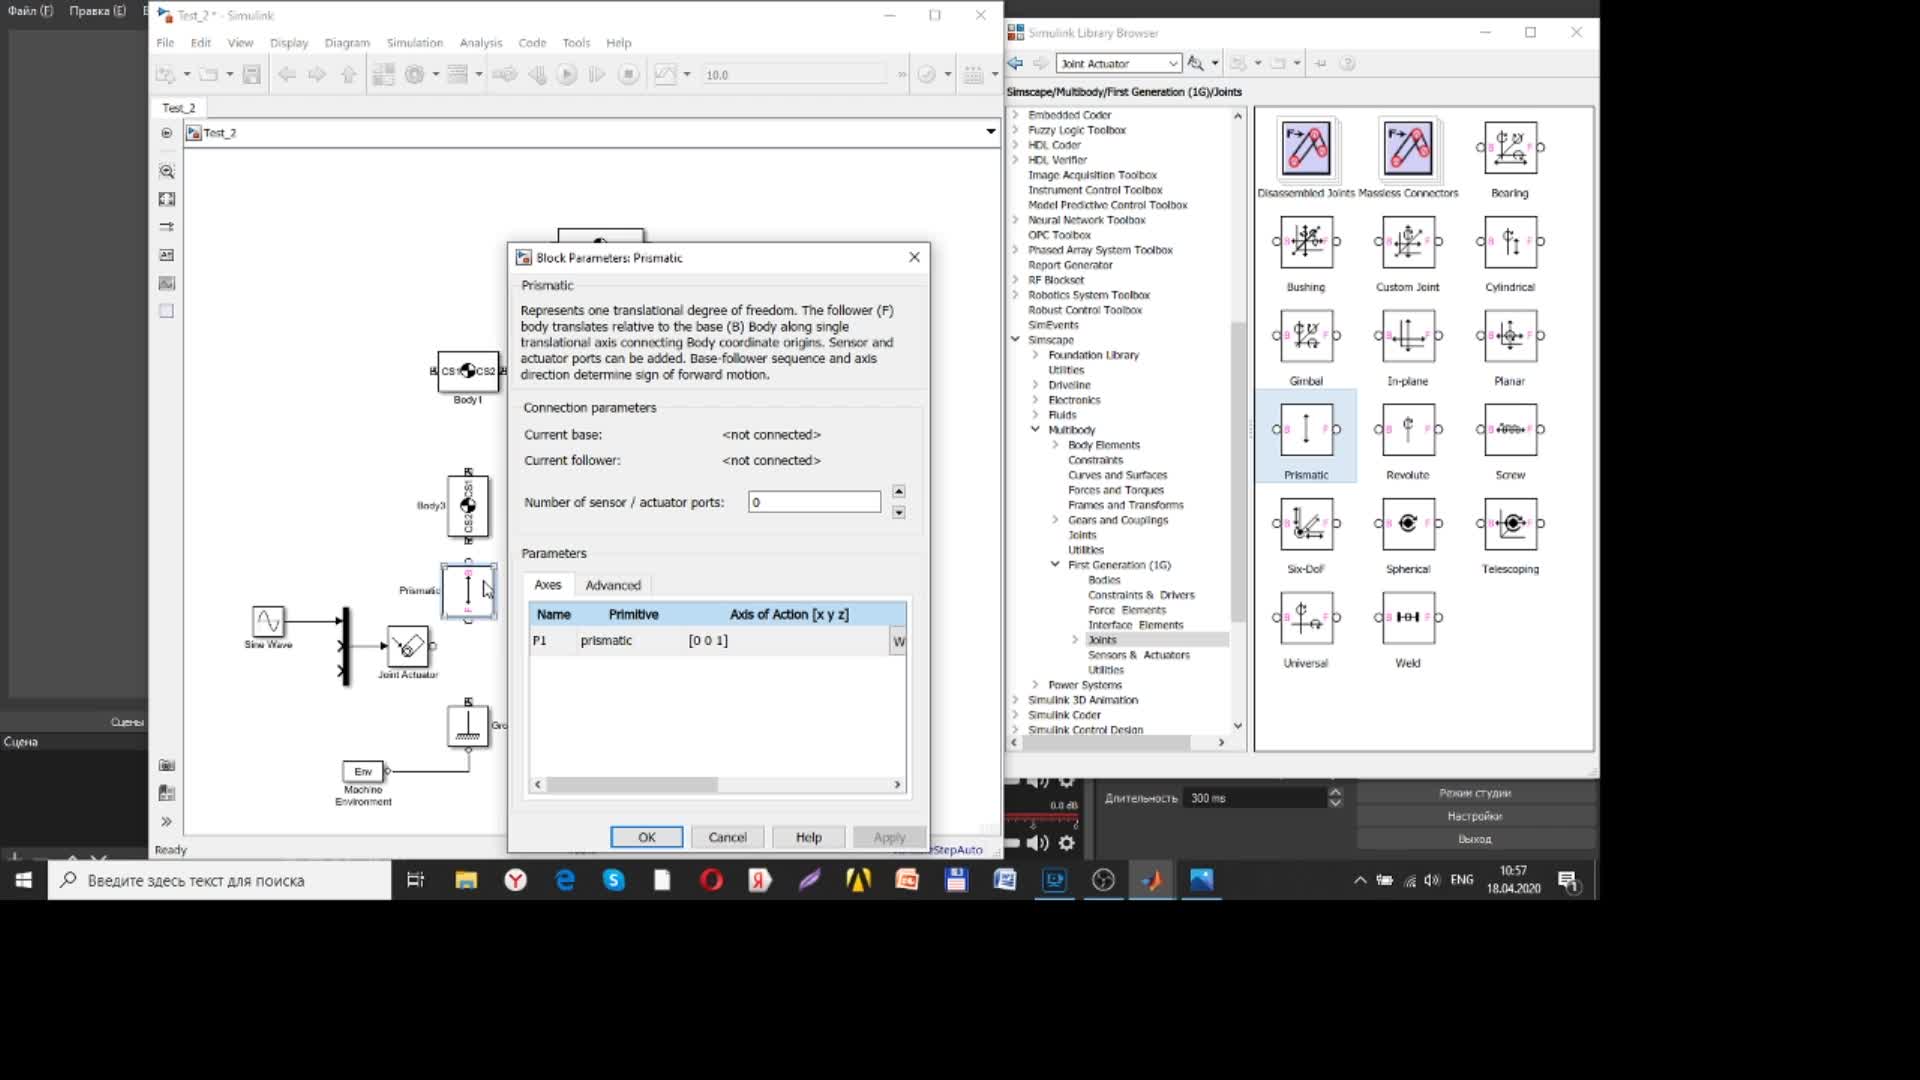Select the Custom Joint block

pos(1408,242)
